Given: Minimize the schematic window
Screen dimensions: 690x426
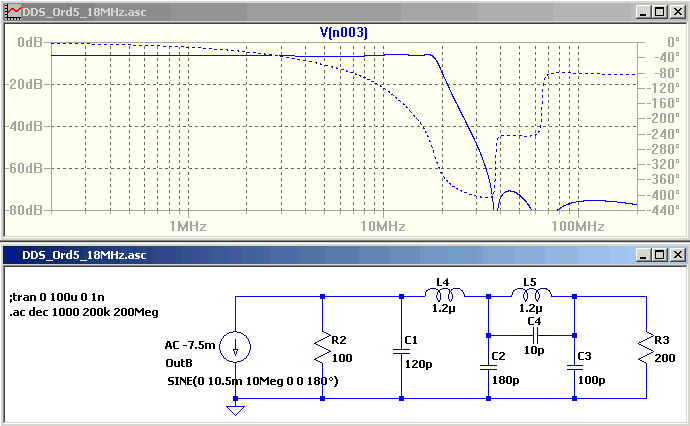Looking at the screenshot, I should (x=643, y=255).
